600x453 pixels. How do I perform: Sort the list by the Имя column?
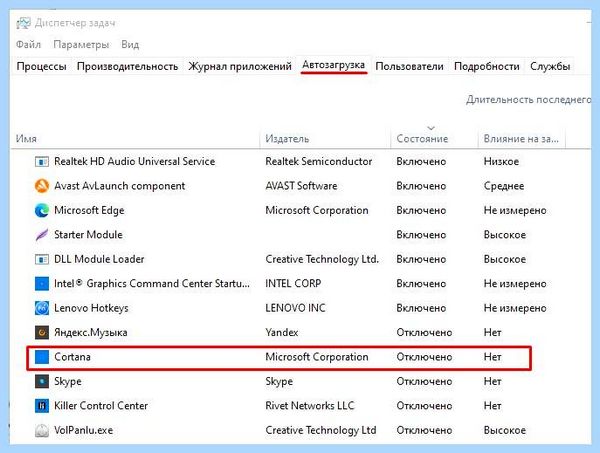click(26, 139)
